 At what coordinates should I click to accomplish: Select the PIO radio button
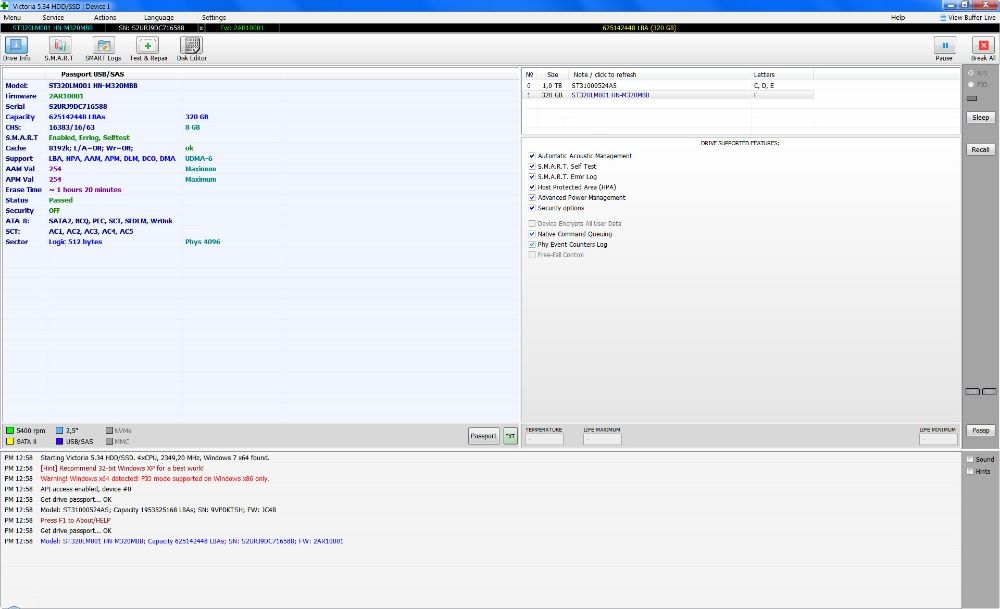pyautogui.click(x=971, y=84)
